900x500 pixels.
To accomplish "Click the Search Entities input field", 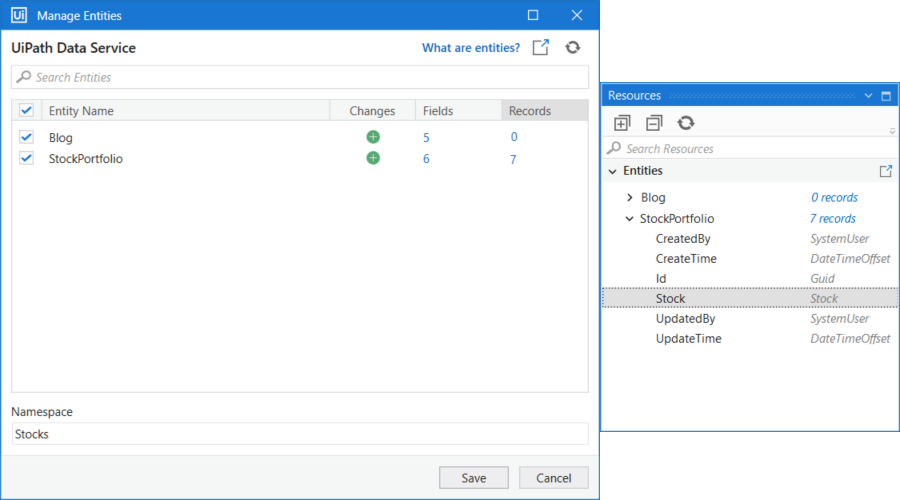I will click(300, 77).
